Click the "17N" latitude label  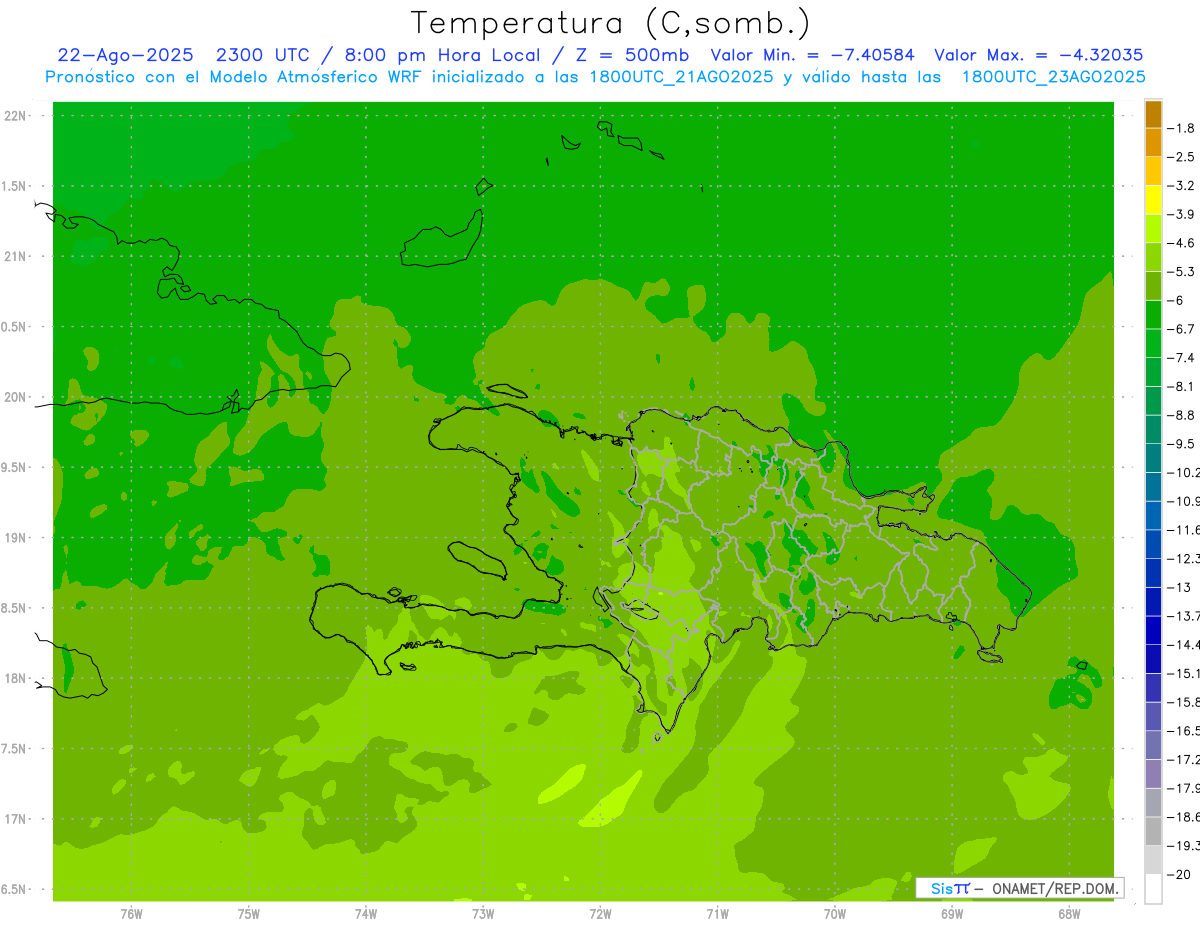[15, 819]
